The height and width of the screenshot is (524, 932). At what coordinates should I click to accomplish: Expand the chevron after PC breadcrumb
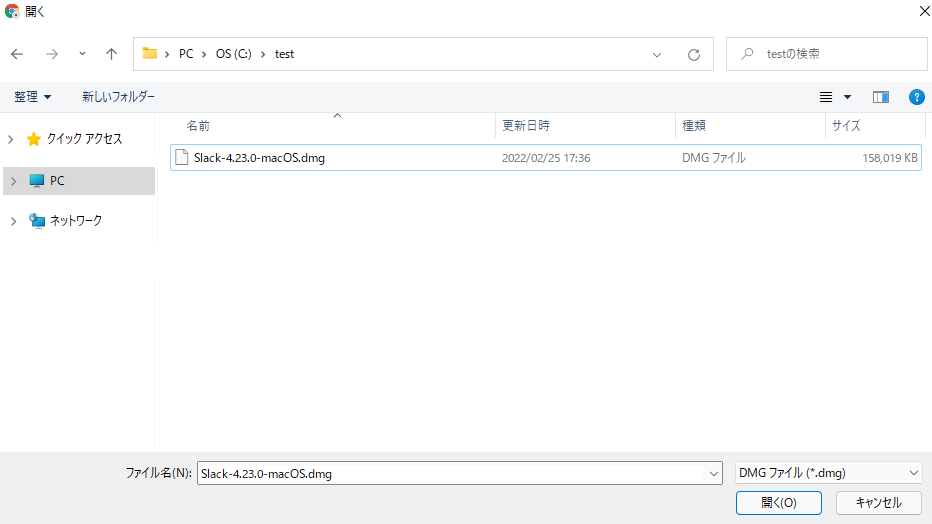(204, 54)
